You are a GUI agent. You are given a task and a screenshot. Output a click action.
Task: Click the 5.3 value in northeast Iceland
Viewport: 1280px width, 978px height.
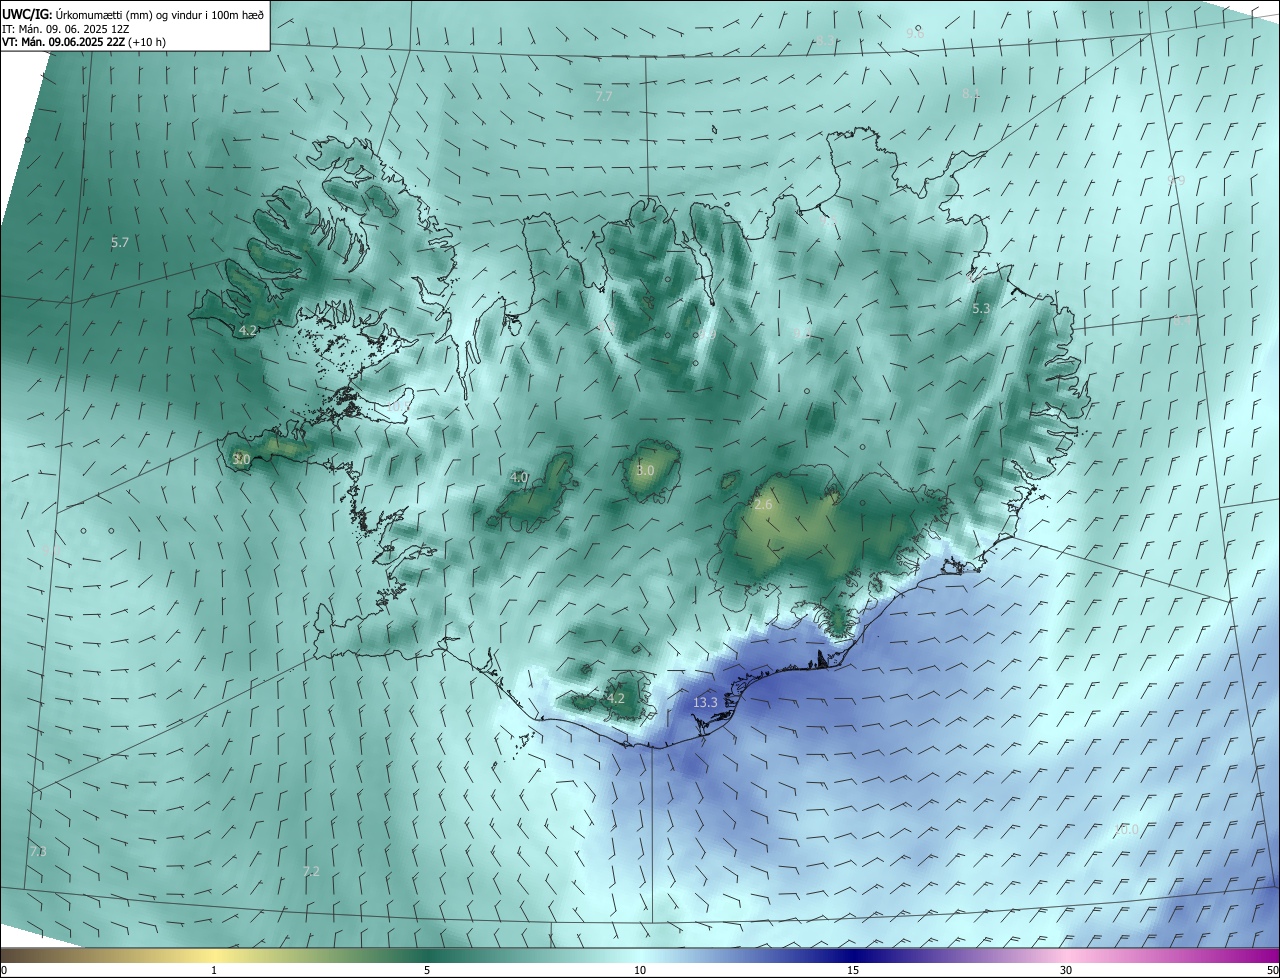click(981, 309)
